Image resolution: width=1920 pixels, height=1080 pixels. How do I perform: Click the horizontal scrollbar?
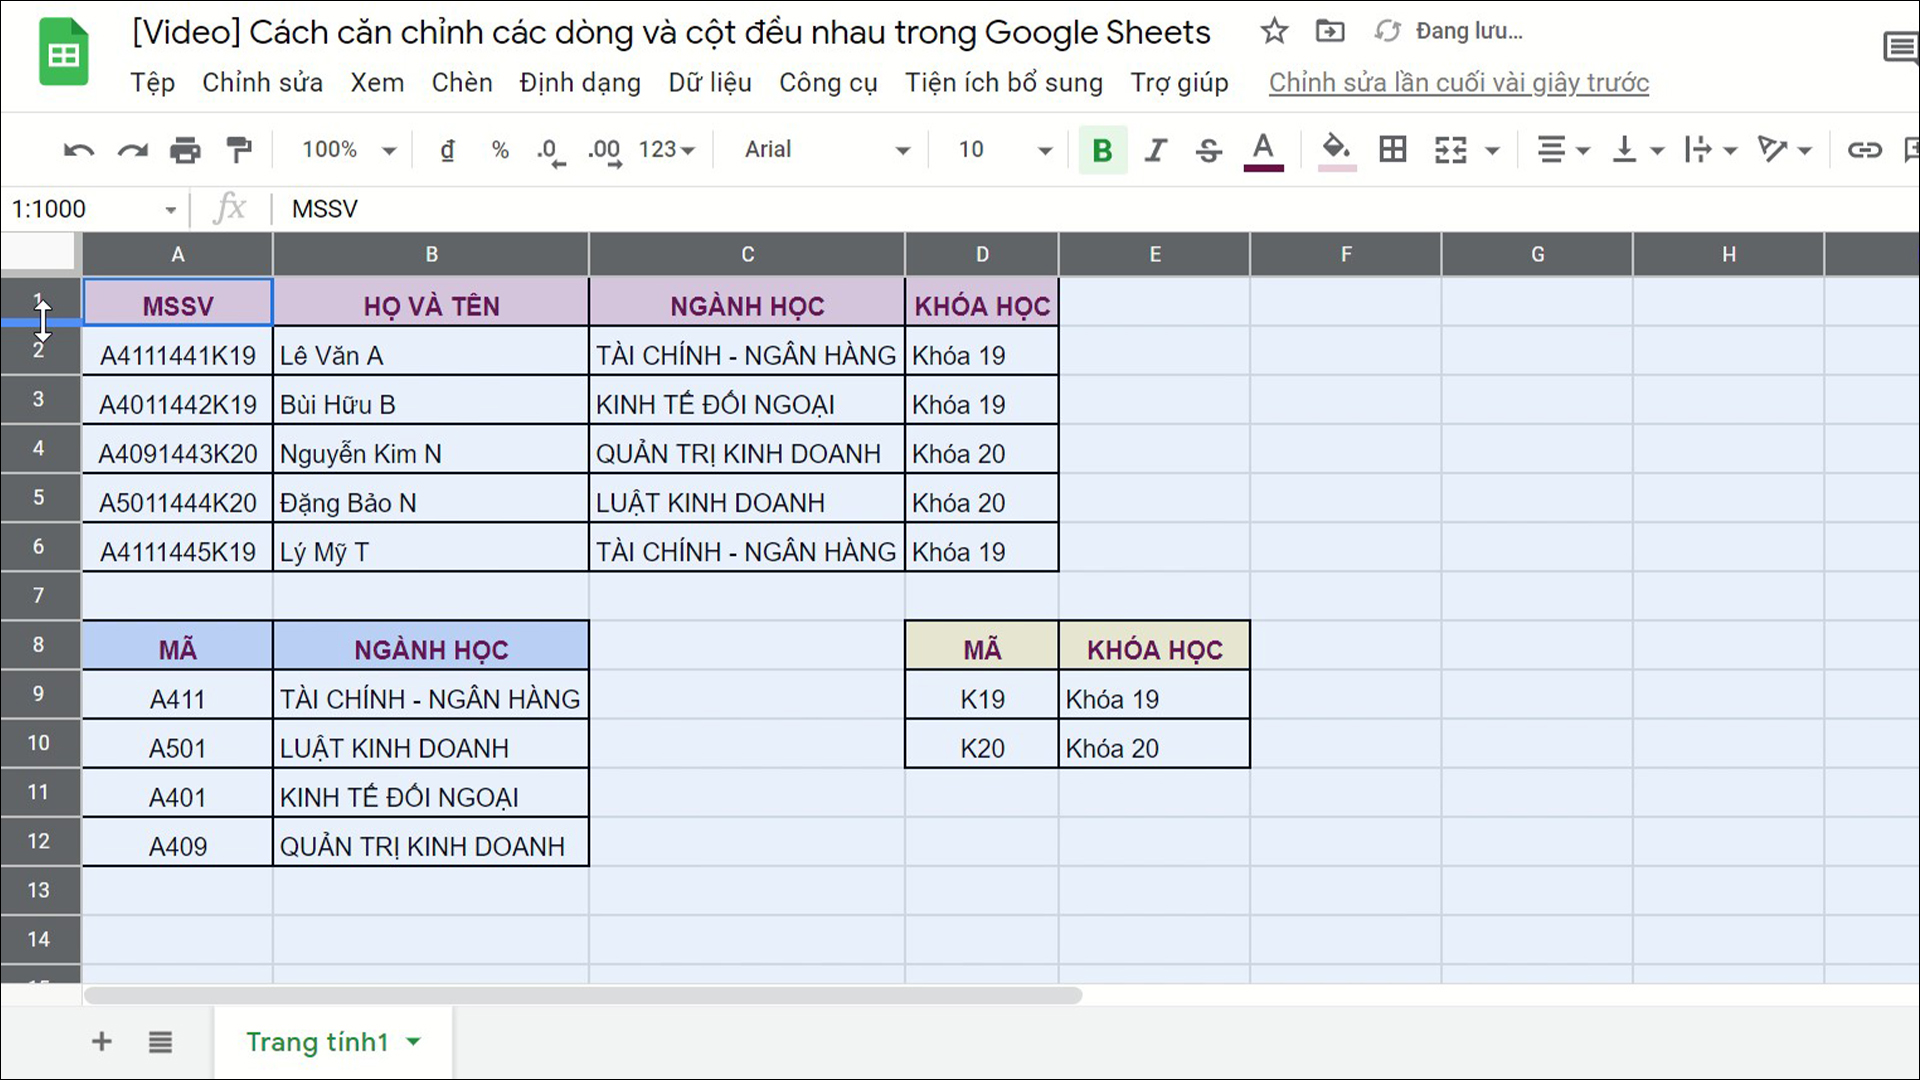pos(583,996)
